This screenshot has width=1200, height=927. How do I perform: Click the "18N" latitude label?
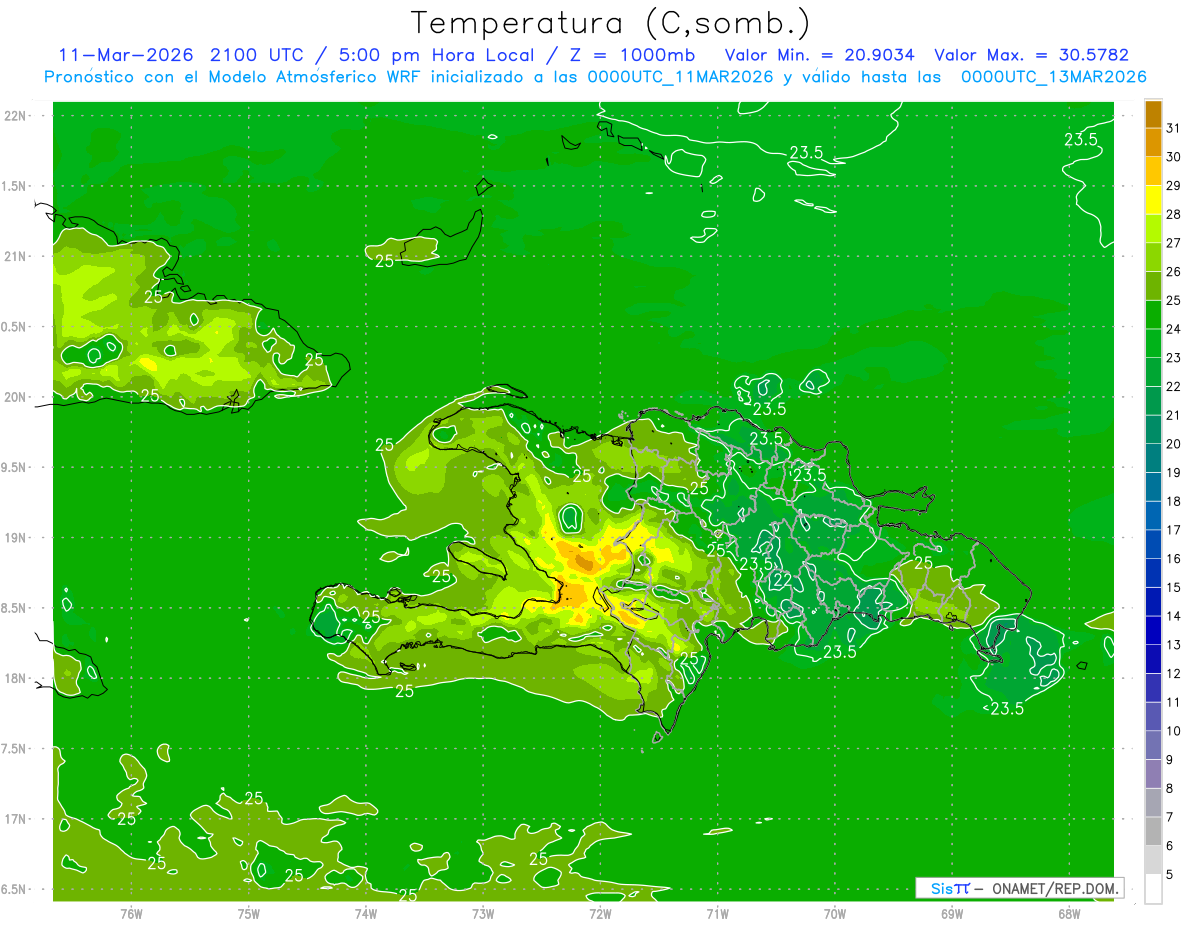coord(15,678)
